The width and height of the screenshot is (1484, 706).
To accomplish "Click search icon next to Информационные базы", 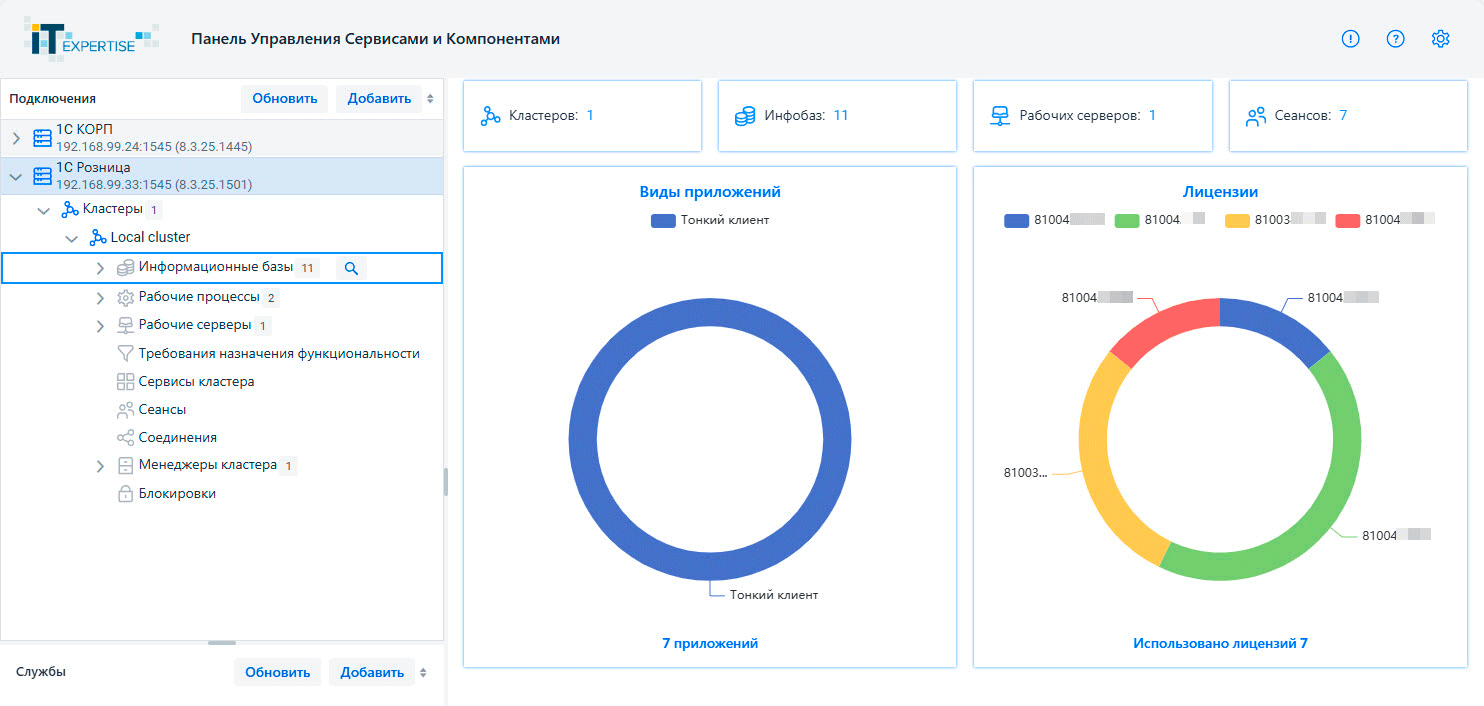I will (350, 268).
